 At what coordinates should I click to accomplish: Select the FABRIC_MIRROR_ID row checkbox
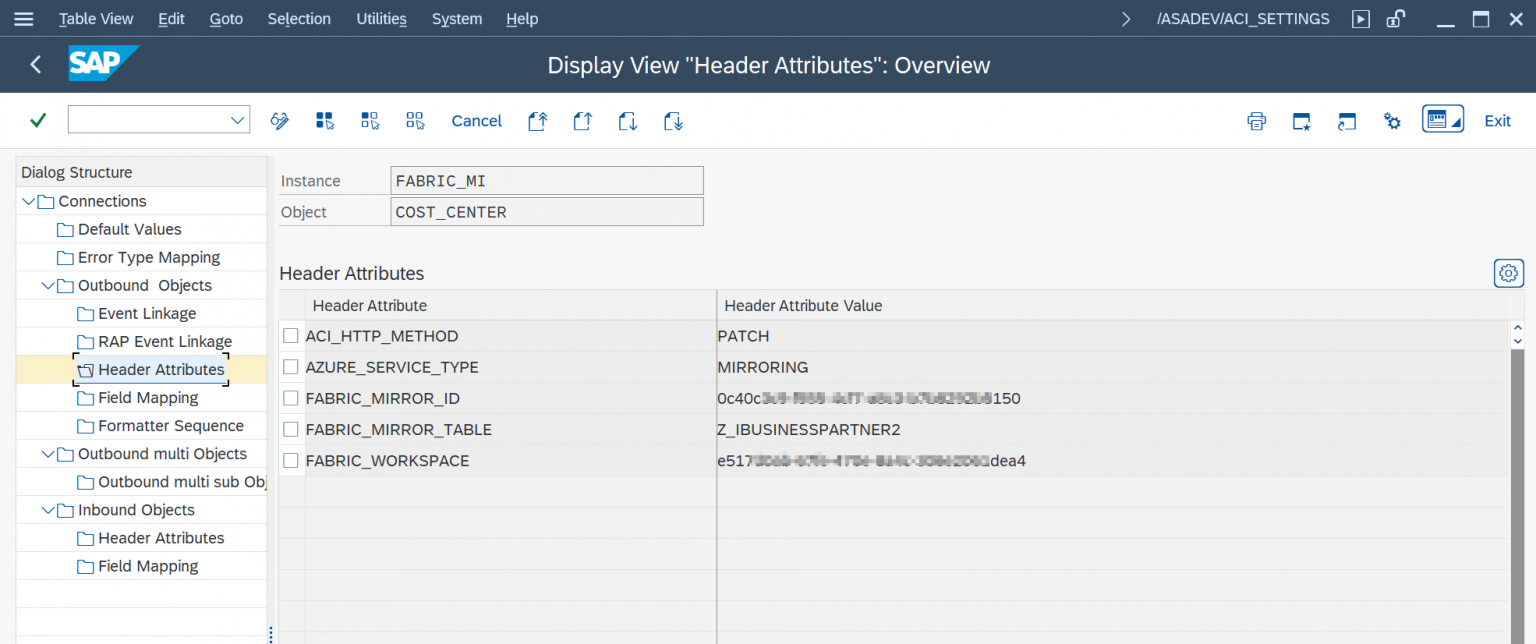(x=290, y=397)
